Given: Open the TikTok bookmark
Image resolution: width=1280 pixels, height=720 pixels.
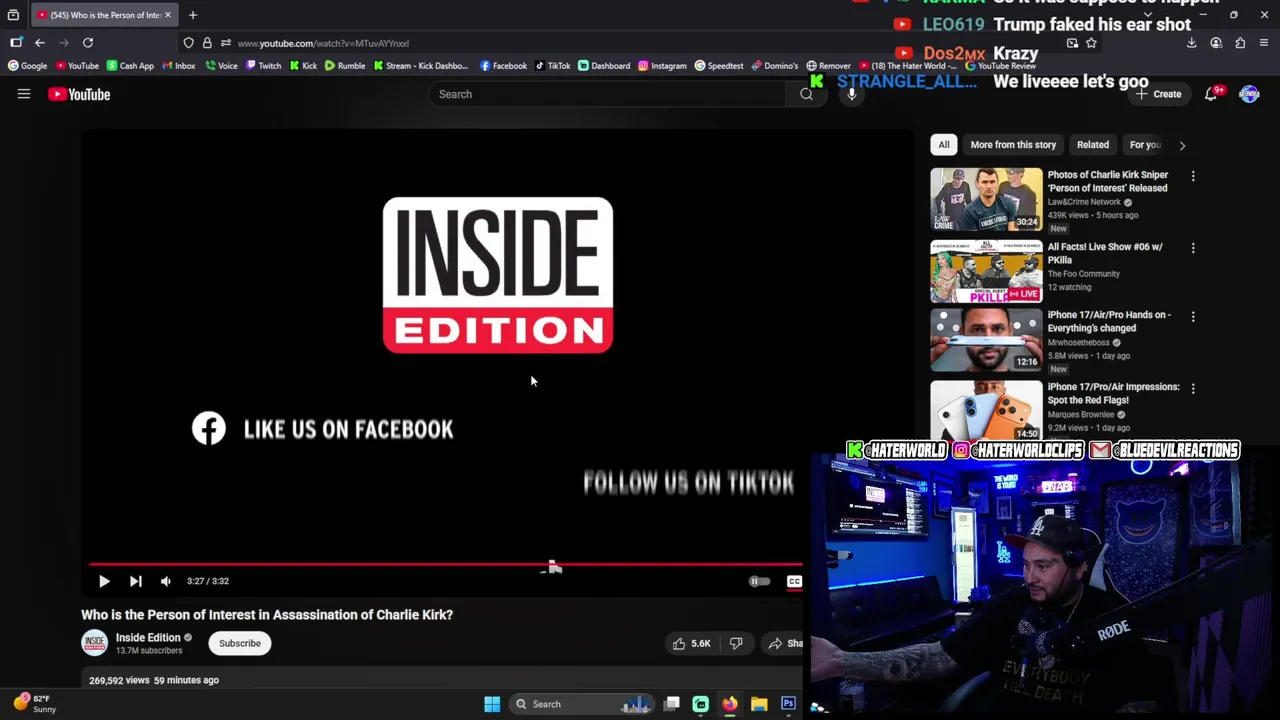Looking at the screenshot, I should (552, 66).
